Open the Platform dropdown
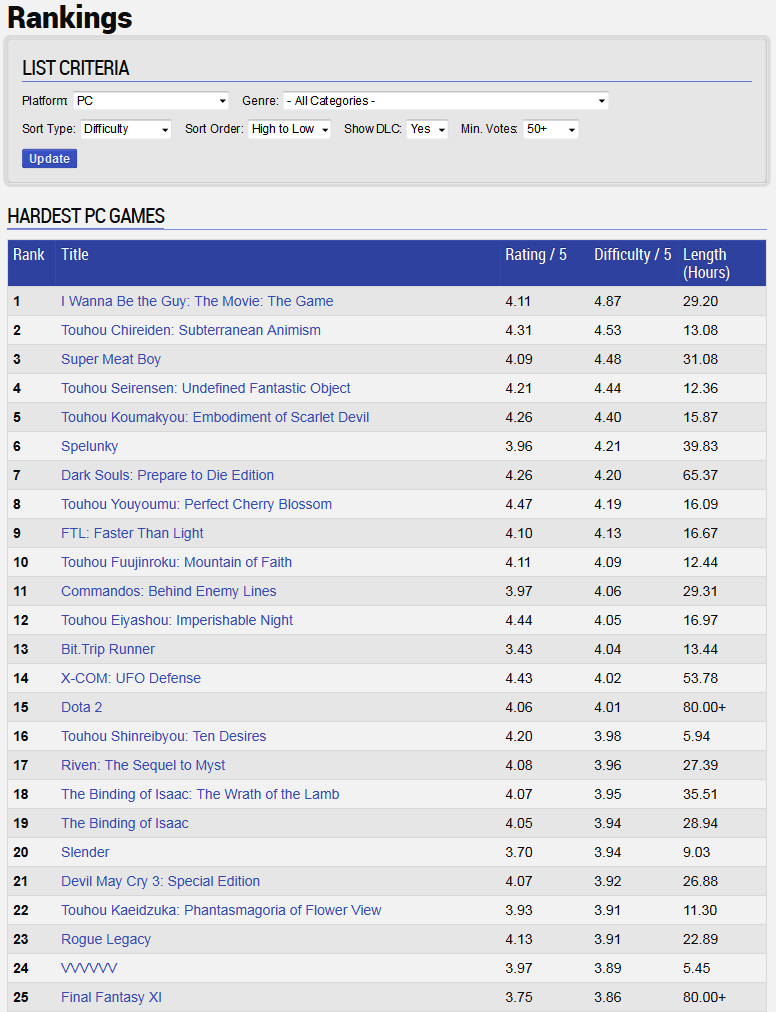This screenshot has width=776, height=1012. pyautogui.click(x=151, y=101)
